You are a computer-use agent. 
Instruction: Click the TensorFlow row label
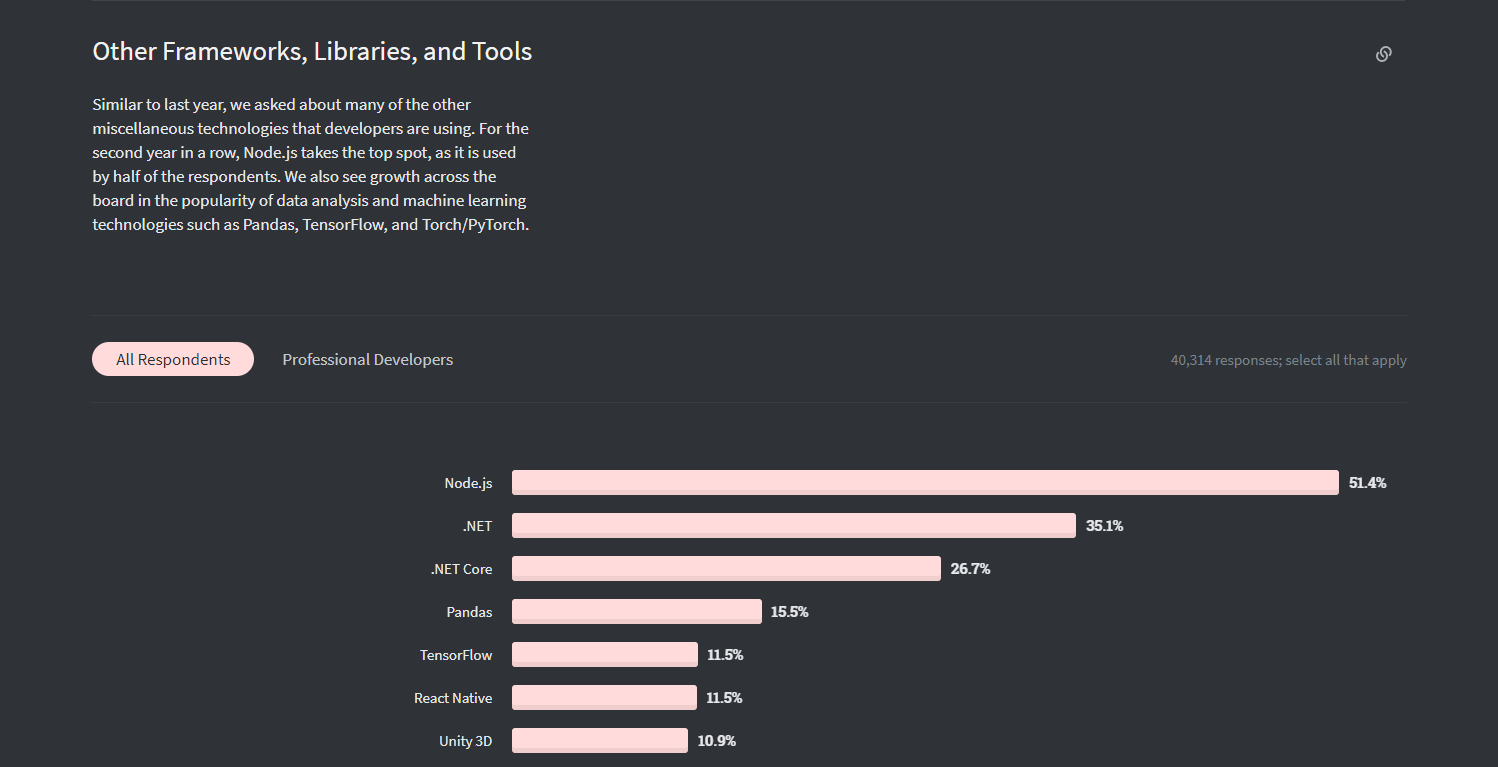pos(456,655)
